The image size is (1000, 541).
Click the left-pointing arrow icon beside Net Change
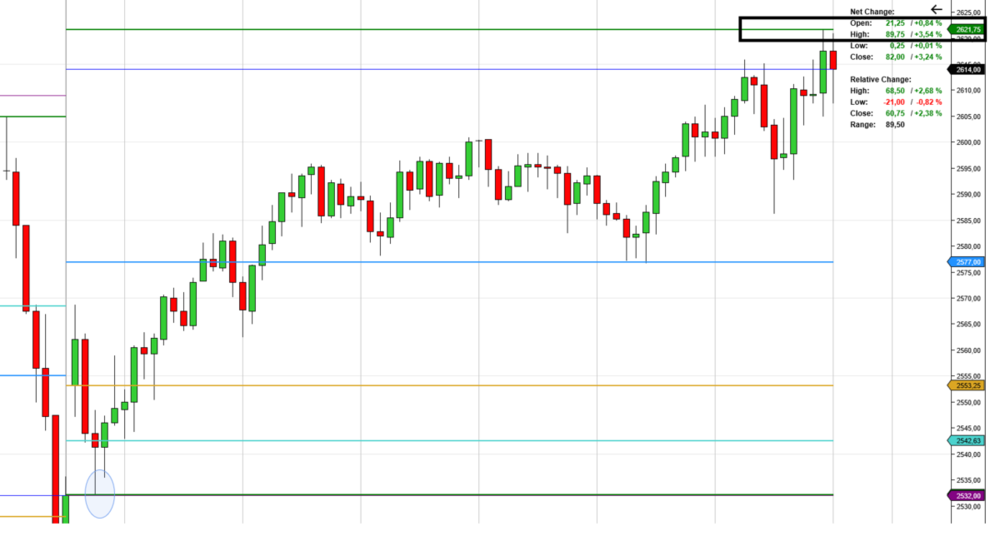point(936,9)
